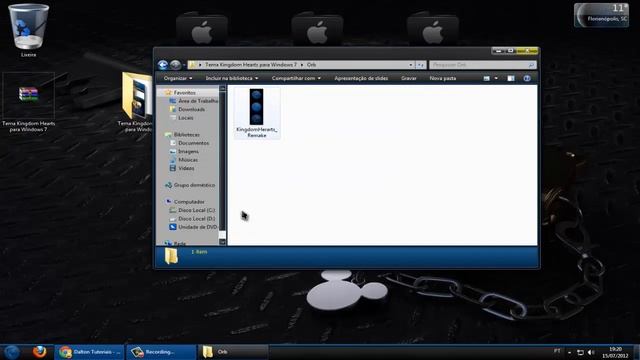The height and width of the screenshot is (360, 640).
Task: Show hidden tray icons arrow
Action: click(569, 352)
